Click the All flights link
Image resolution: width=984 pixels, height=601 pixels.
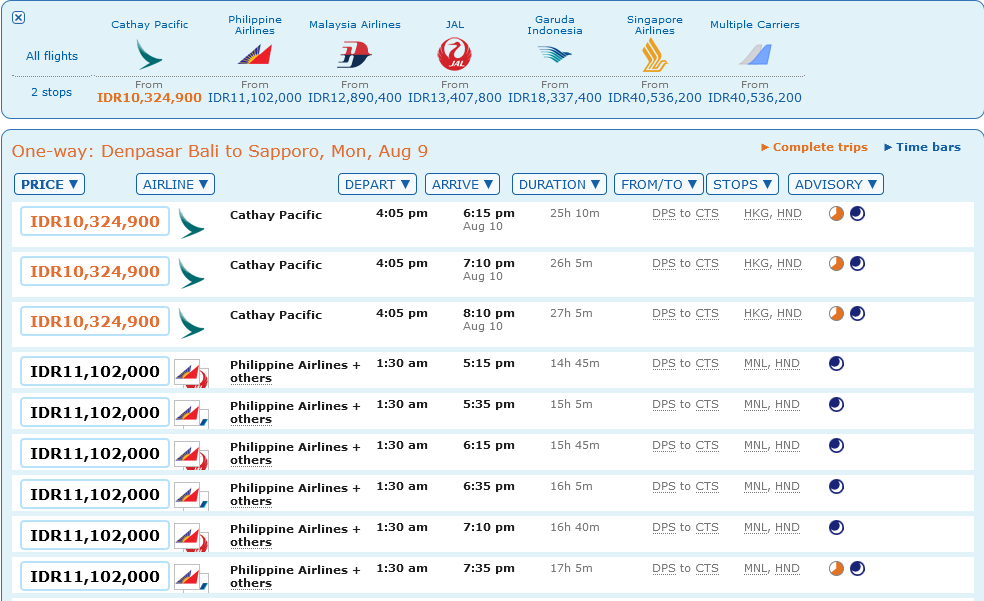51,56
